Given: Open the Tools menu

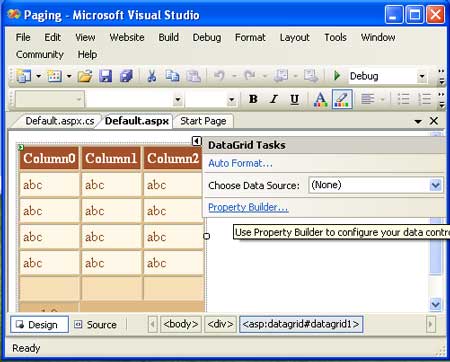Looking at the screenshot, I should pos(336,37).
